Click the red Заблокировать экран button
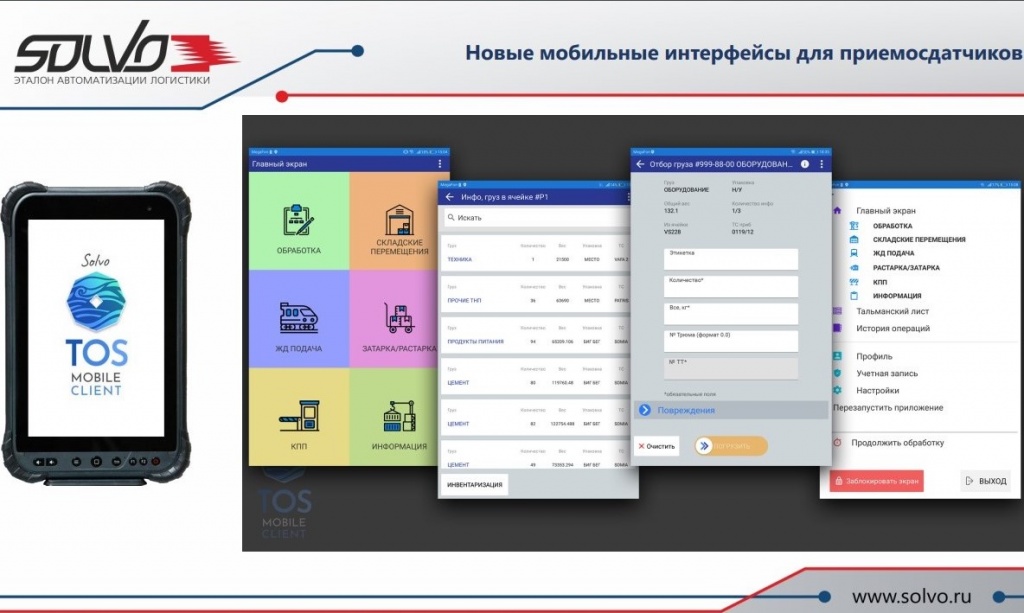 (876, 481)
